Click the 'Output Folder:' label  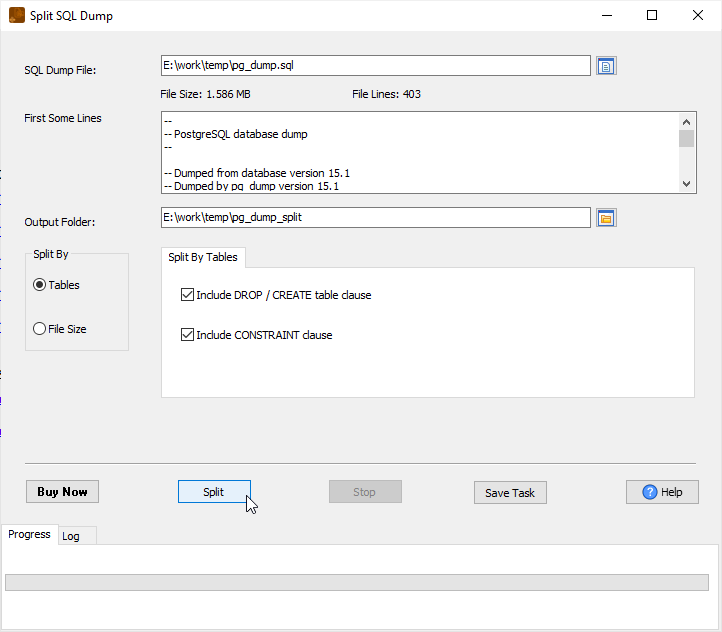click(x=60, y=222)
